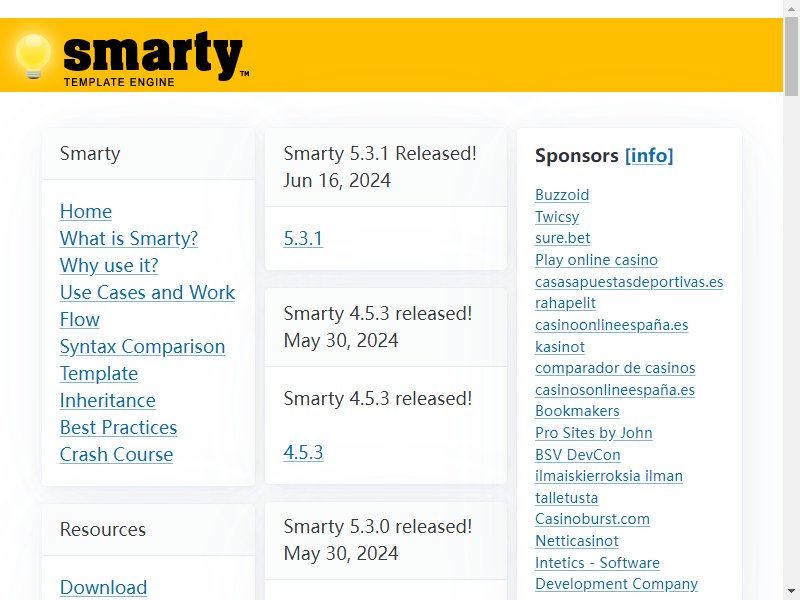Go to Why use it? link
The width and height of the screenshot is (800, 600).
pyautogui.click(x=109, y=265)
